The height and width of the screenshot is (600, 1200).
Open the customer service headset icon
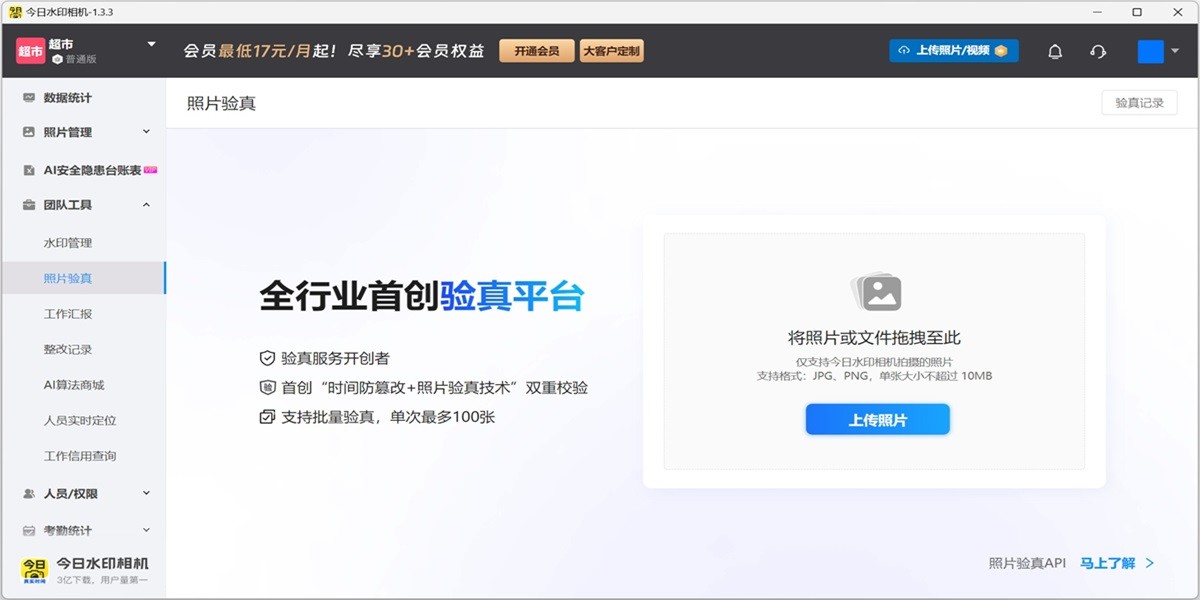coord(1098,50)
